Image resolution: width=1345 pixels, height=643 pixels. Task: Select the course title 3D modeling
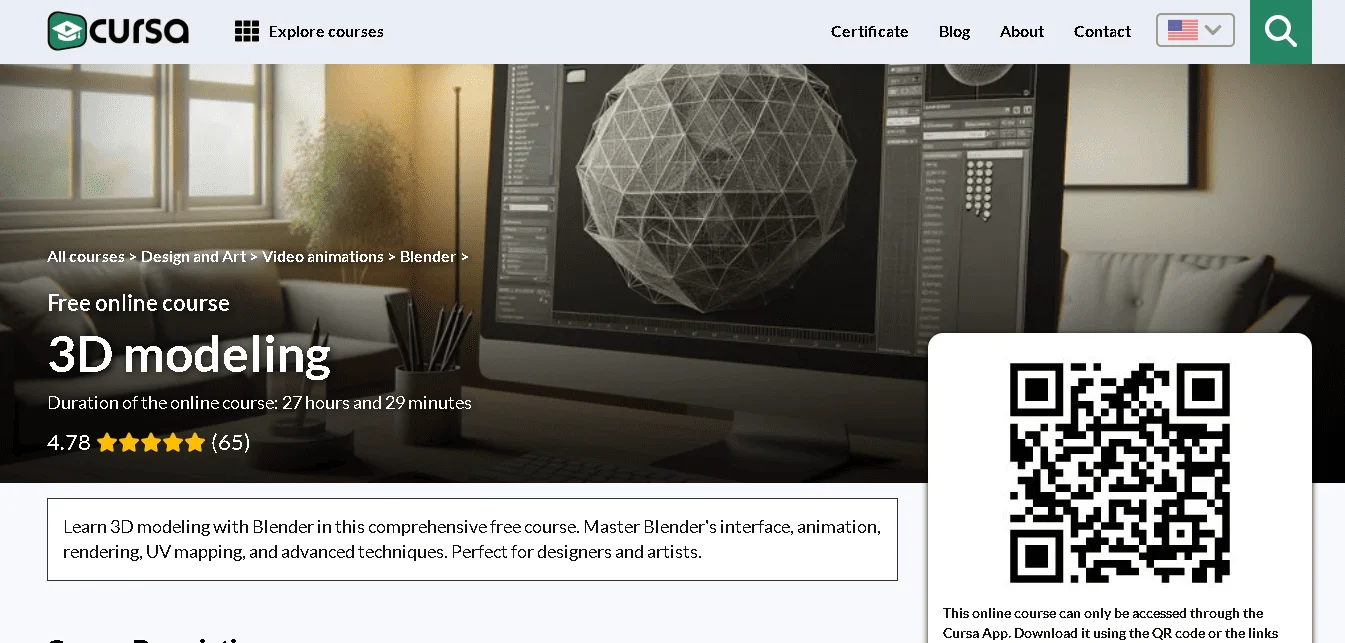(188, 355)
